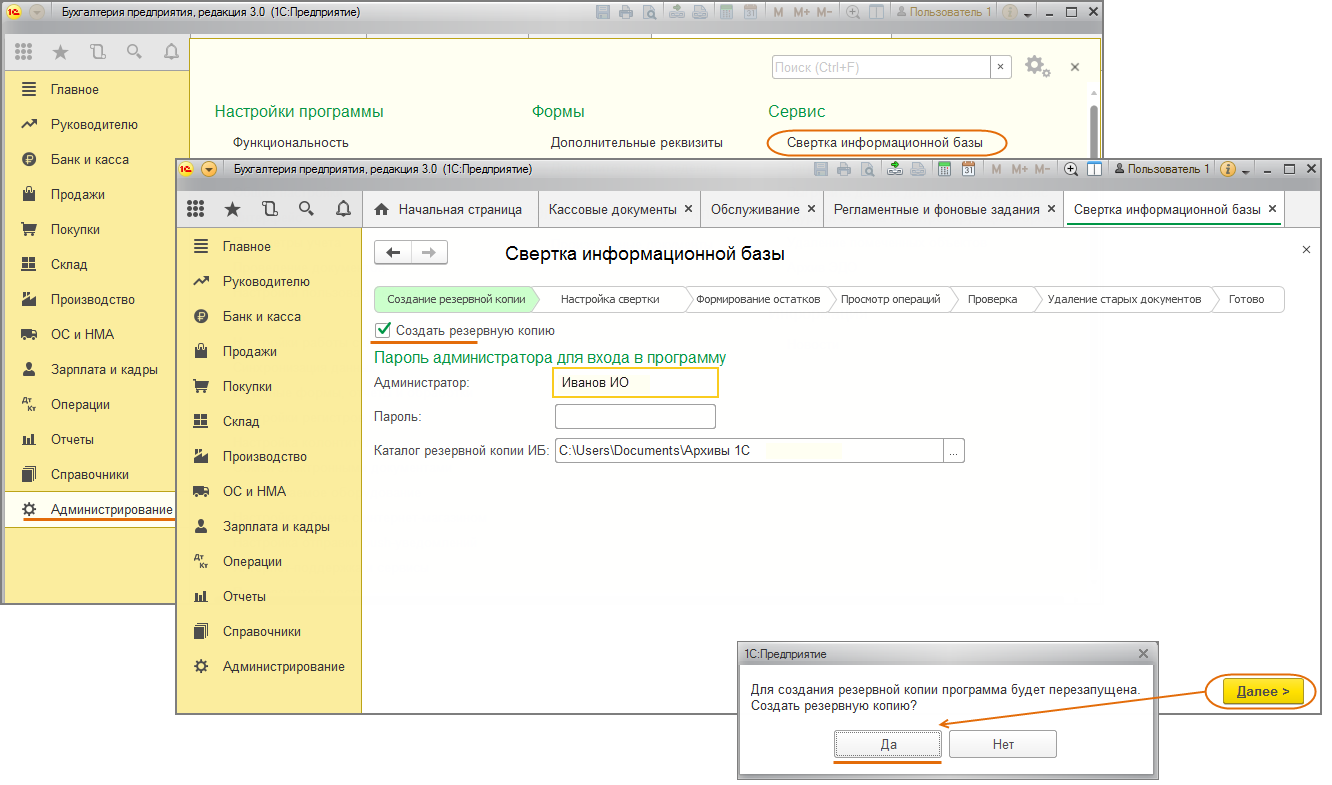
Task: Click the gear settings icon beside search field
Action: [x=1037, y=67]
